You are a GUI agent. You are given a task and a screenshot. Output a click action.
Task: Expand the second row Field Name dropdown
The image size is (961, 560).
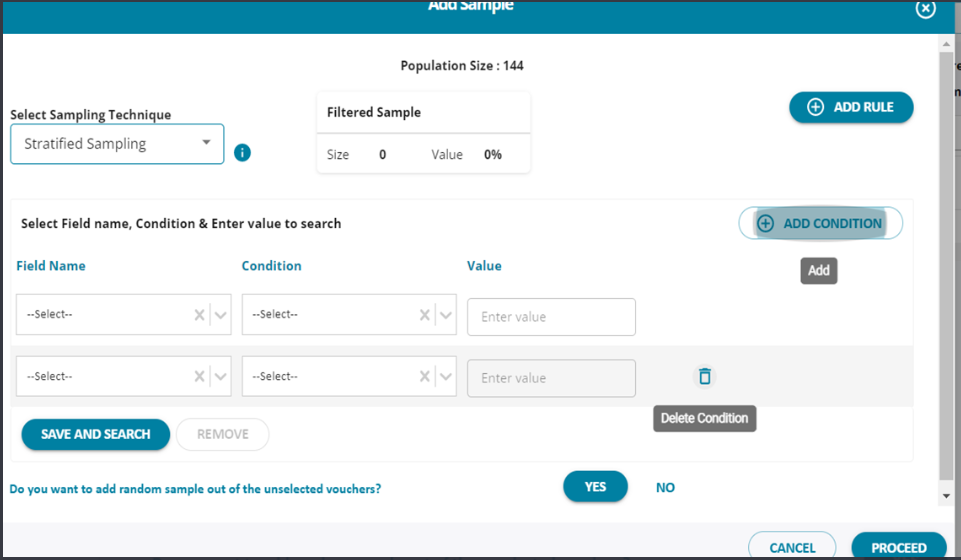pos(221,377)
